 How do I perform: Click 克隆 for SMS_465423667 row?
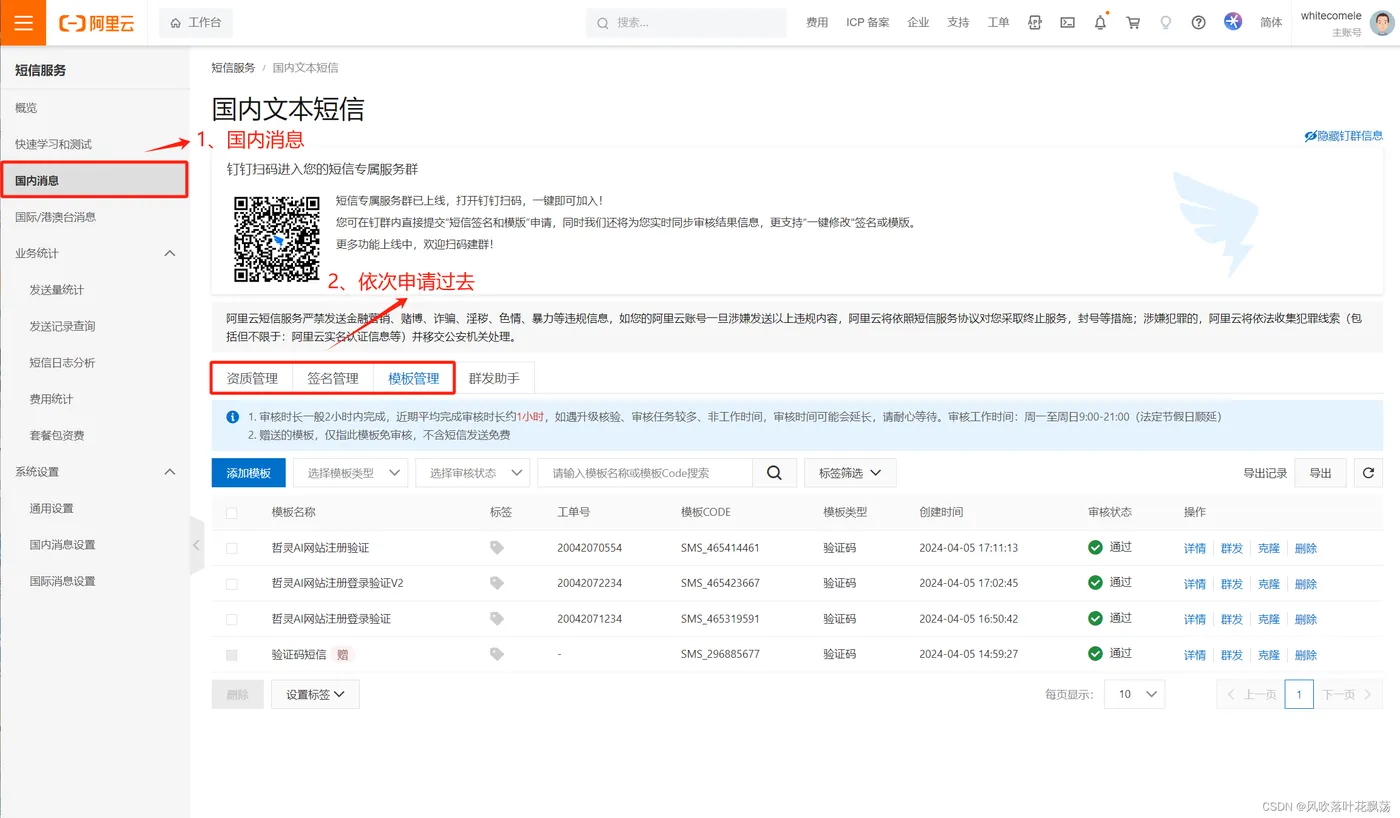pos(1269,584)
